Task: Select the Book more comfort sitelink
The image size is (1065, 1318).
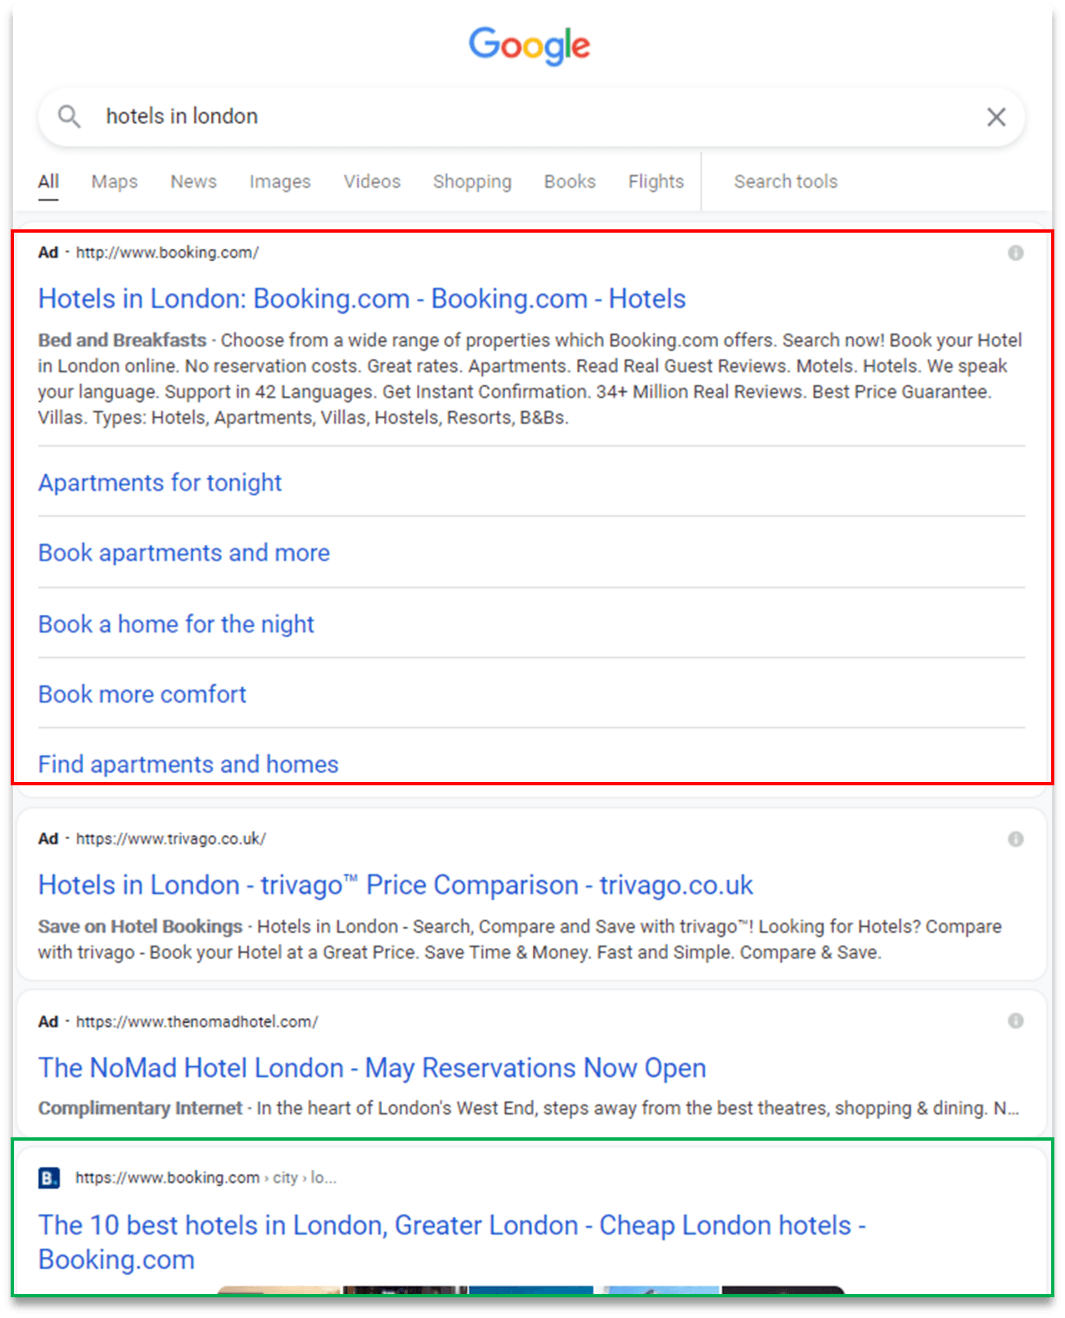Action: tap(141, 694)
